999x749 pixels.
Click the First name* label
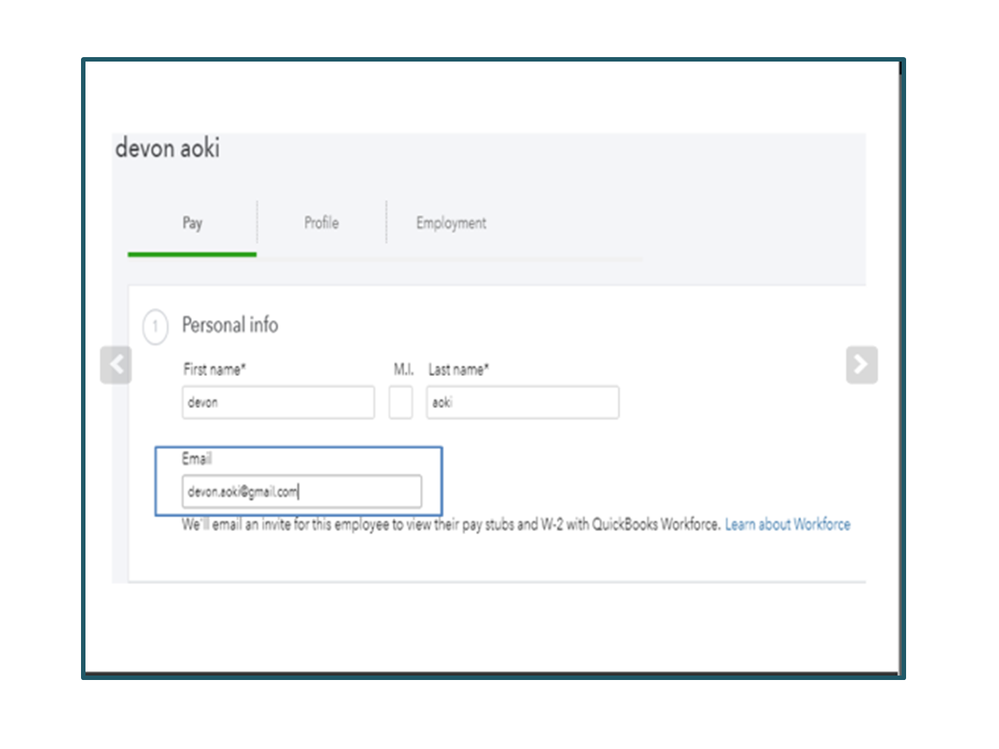tap(214, 369)
